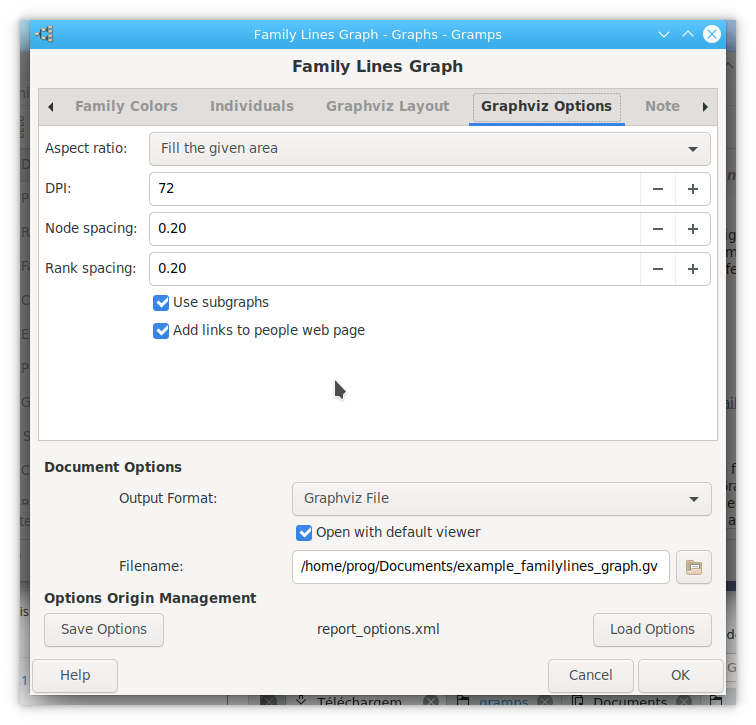The width and height of the screenshot is (756, 725).
Task: Click the Load Options button
Action: pos(652,630)
